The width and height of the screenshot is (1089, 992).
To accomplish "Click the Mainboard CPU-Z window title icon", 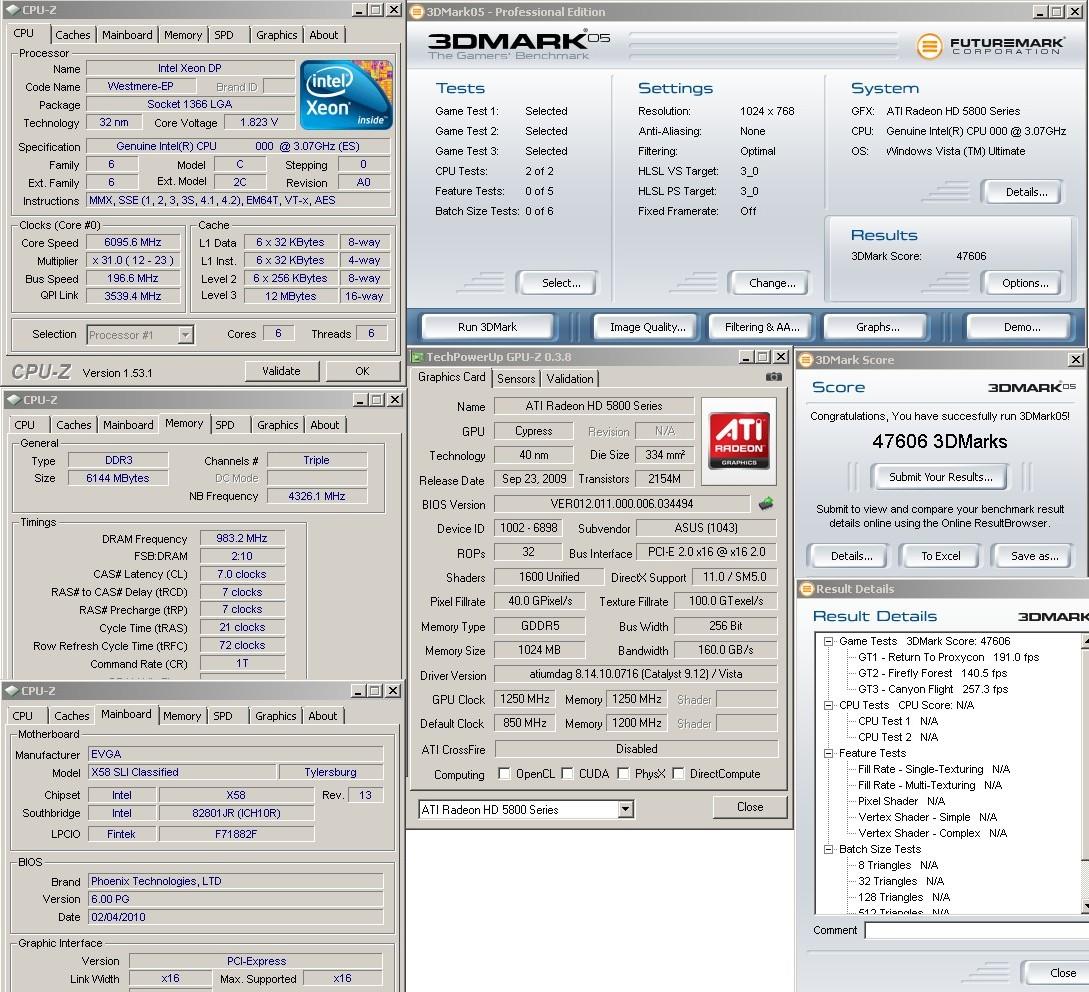I will coord(12,691).
